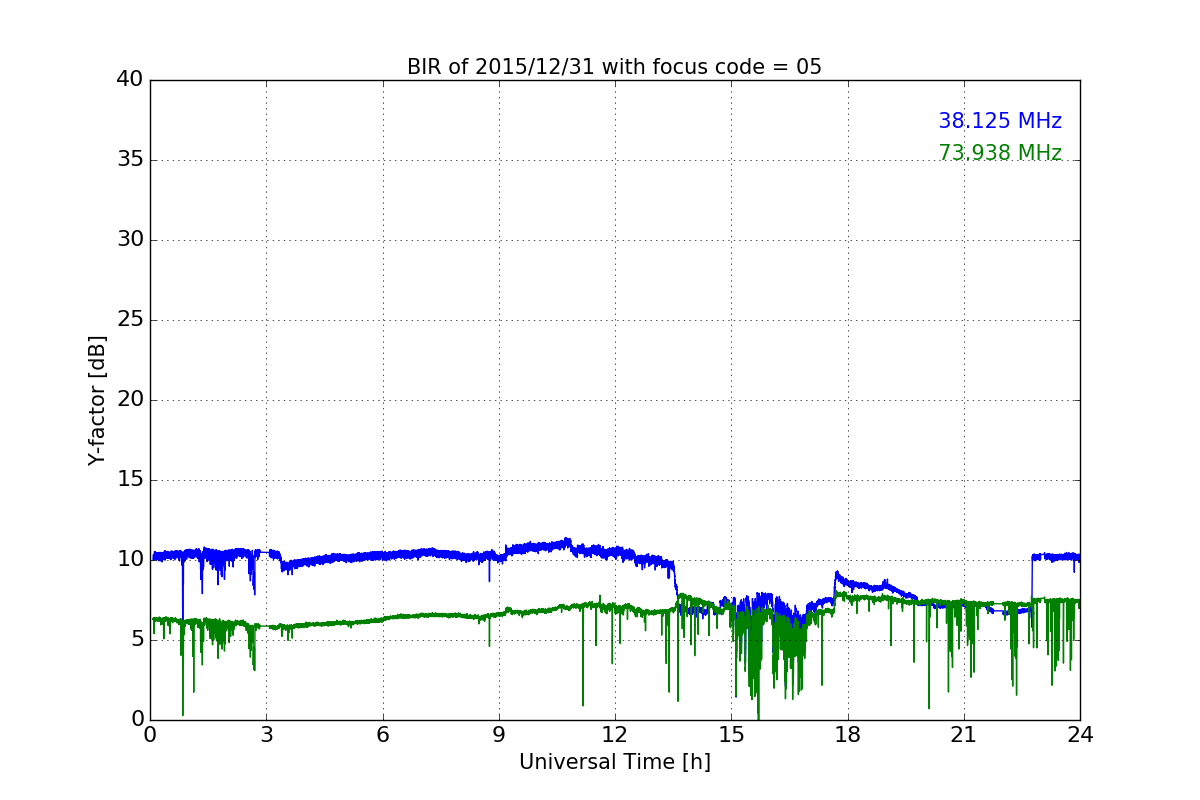Screen dimensions: 1200x800
Task: Click the y-axis tick label "30"
Action: [130, 240]
